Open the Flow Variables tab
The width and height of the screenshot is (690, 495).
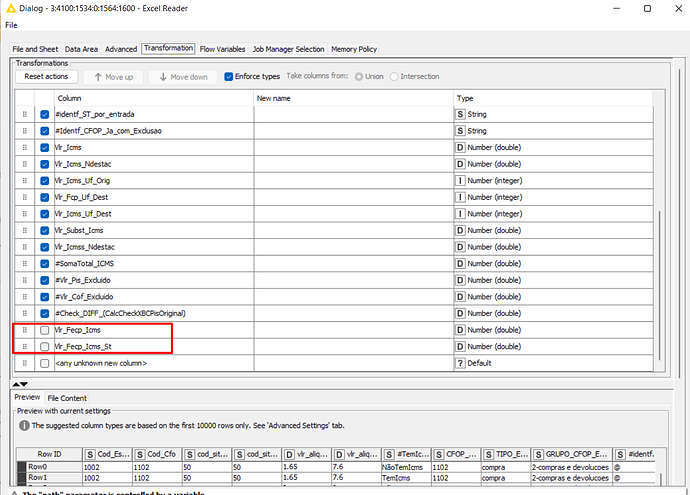point(222,49)
